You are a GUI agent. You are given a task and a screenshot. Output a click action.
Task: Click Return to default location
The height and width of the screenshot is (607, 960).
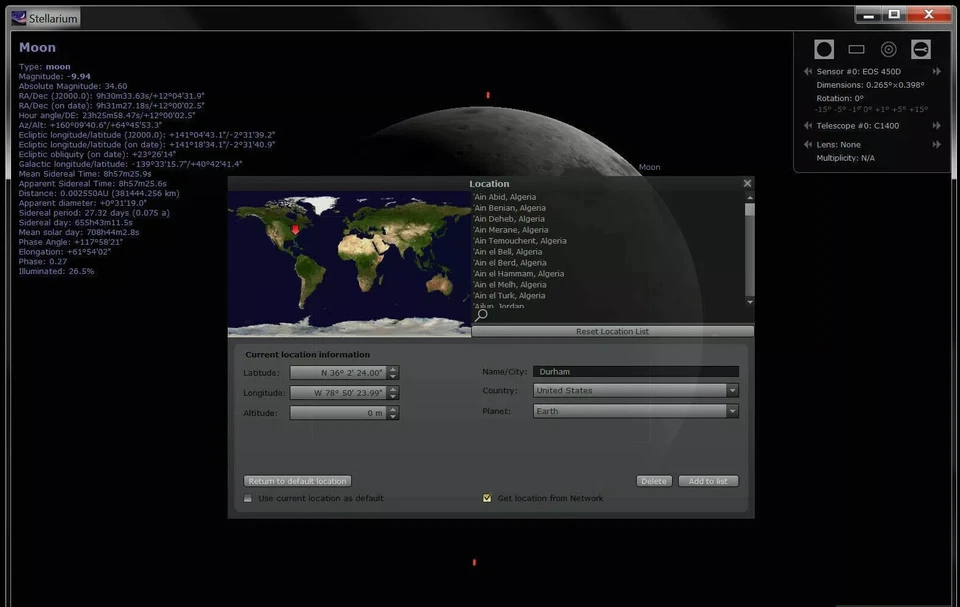pyautogui.click(x=296, y=480)
